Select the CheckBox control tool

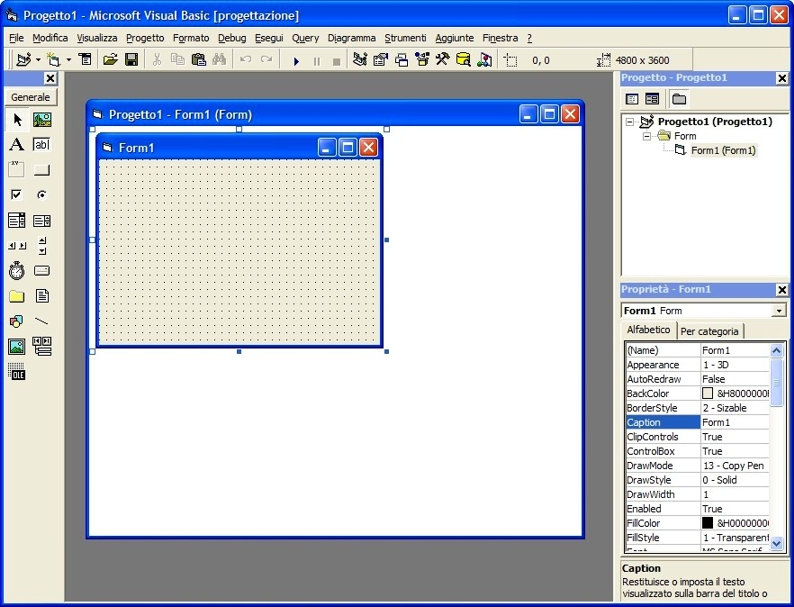pos(17,195)
